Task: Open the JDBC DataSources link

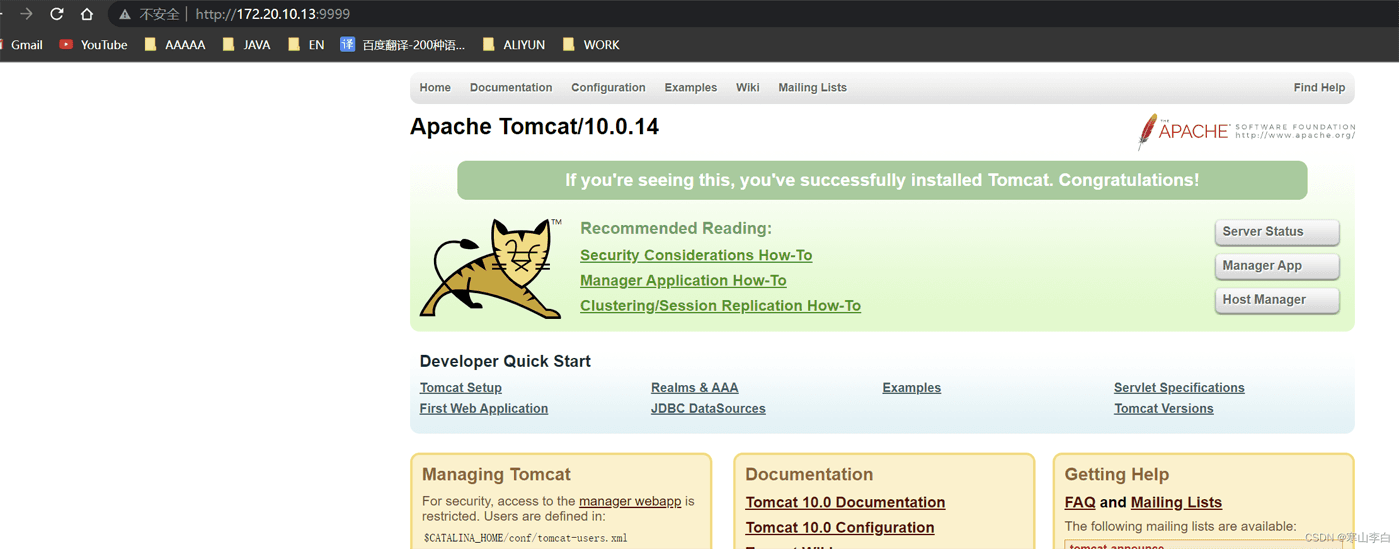Action: click(x=708, y=409)
